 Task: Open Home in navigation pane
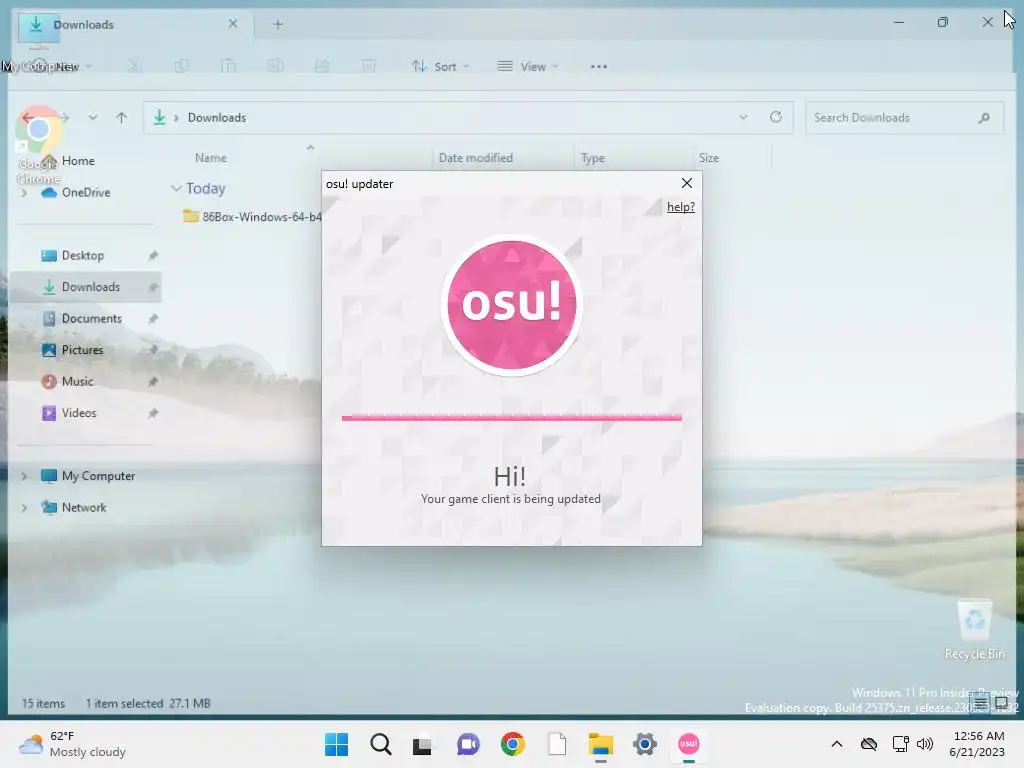pyautogui.click(x=78, y=161)
